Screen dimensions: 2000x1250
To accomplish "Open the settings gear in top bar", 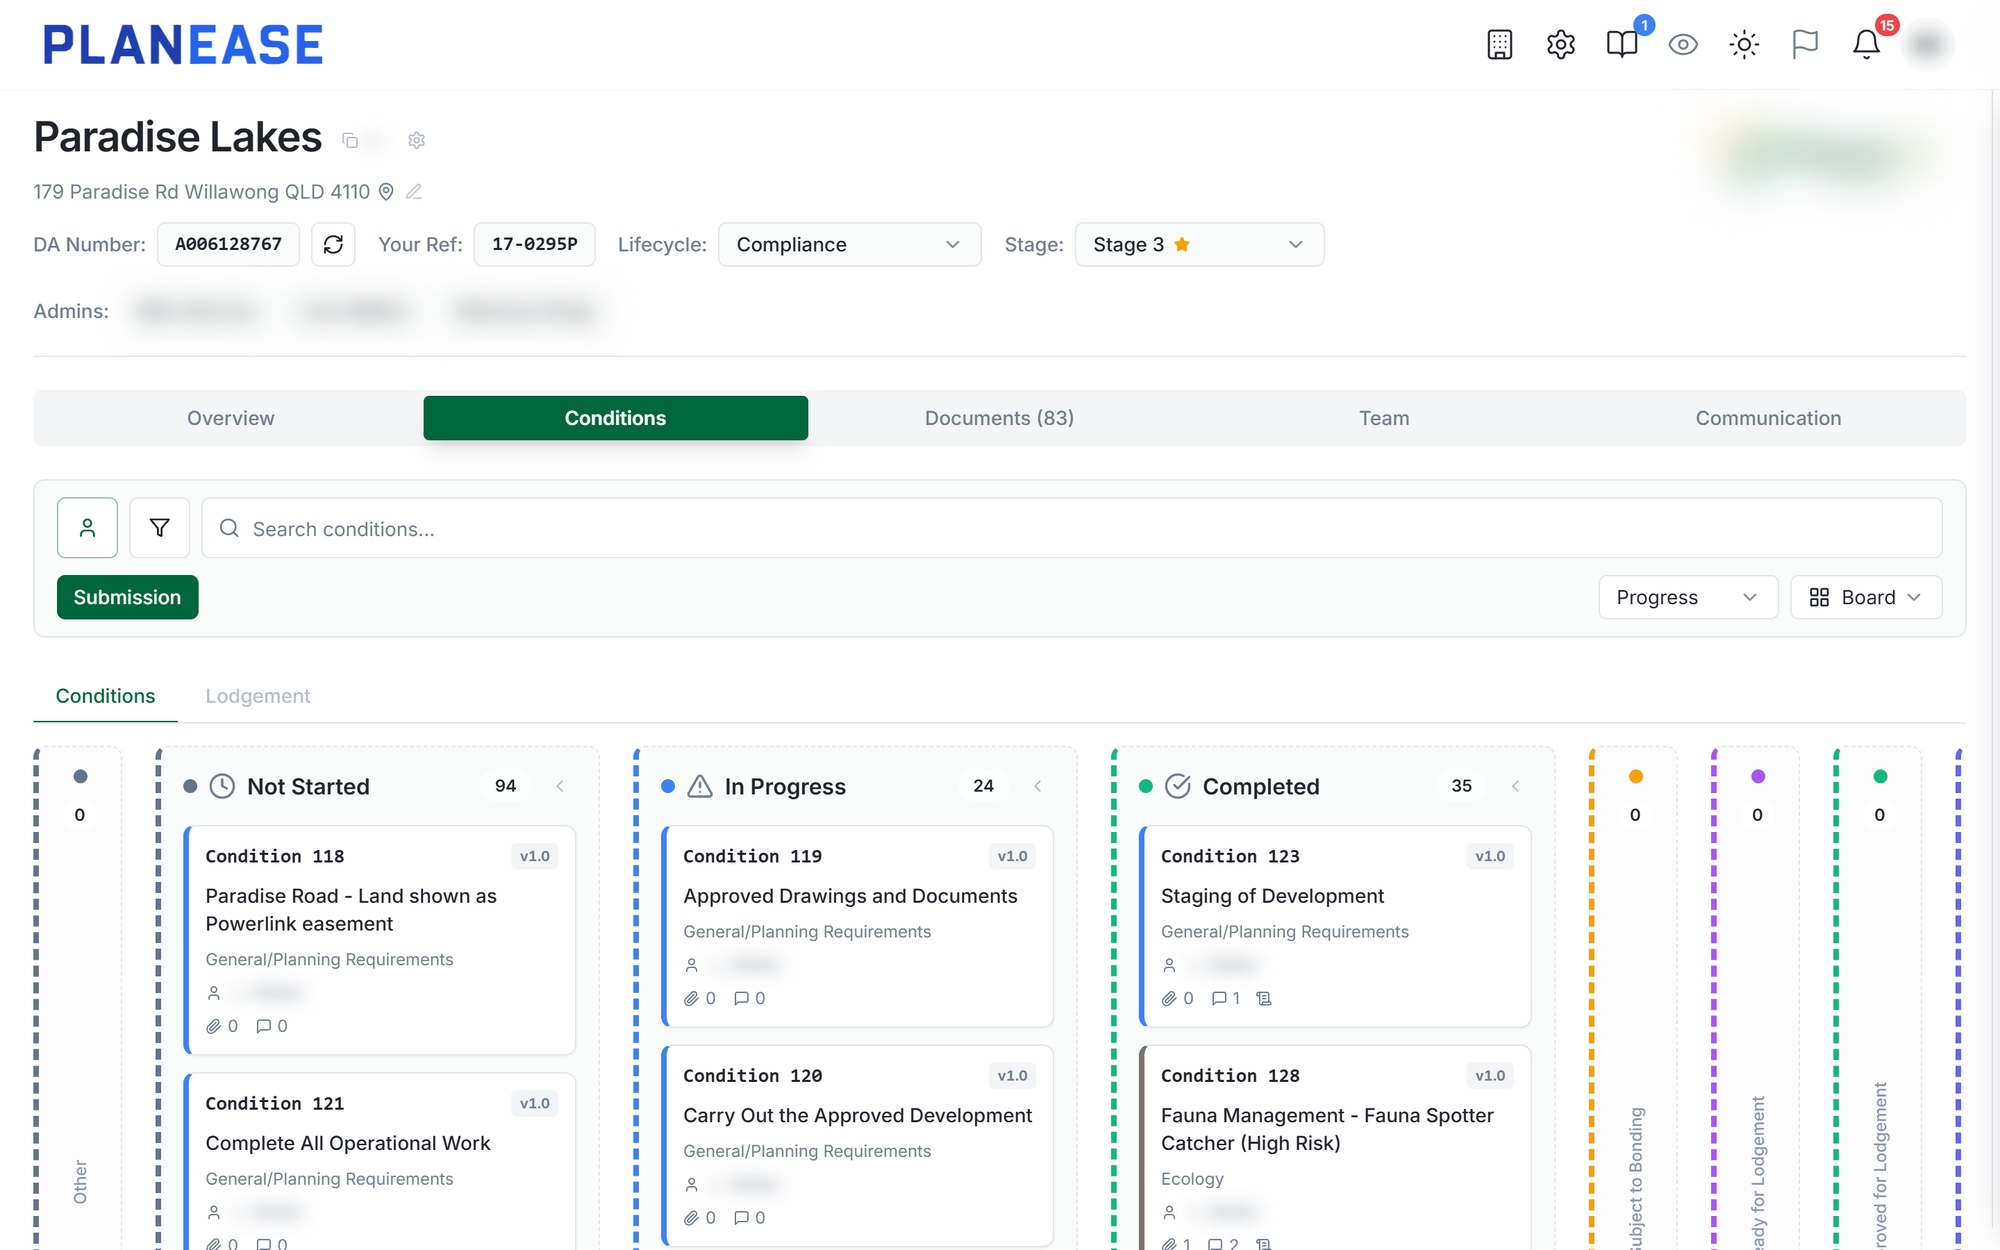I will (1560, 44).
